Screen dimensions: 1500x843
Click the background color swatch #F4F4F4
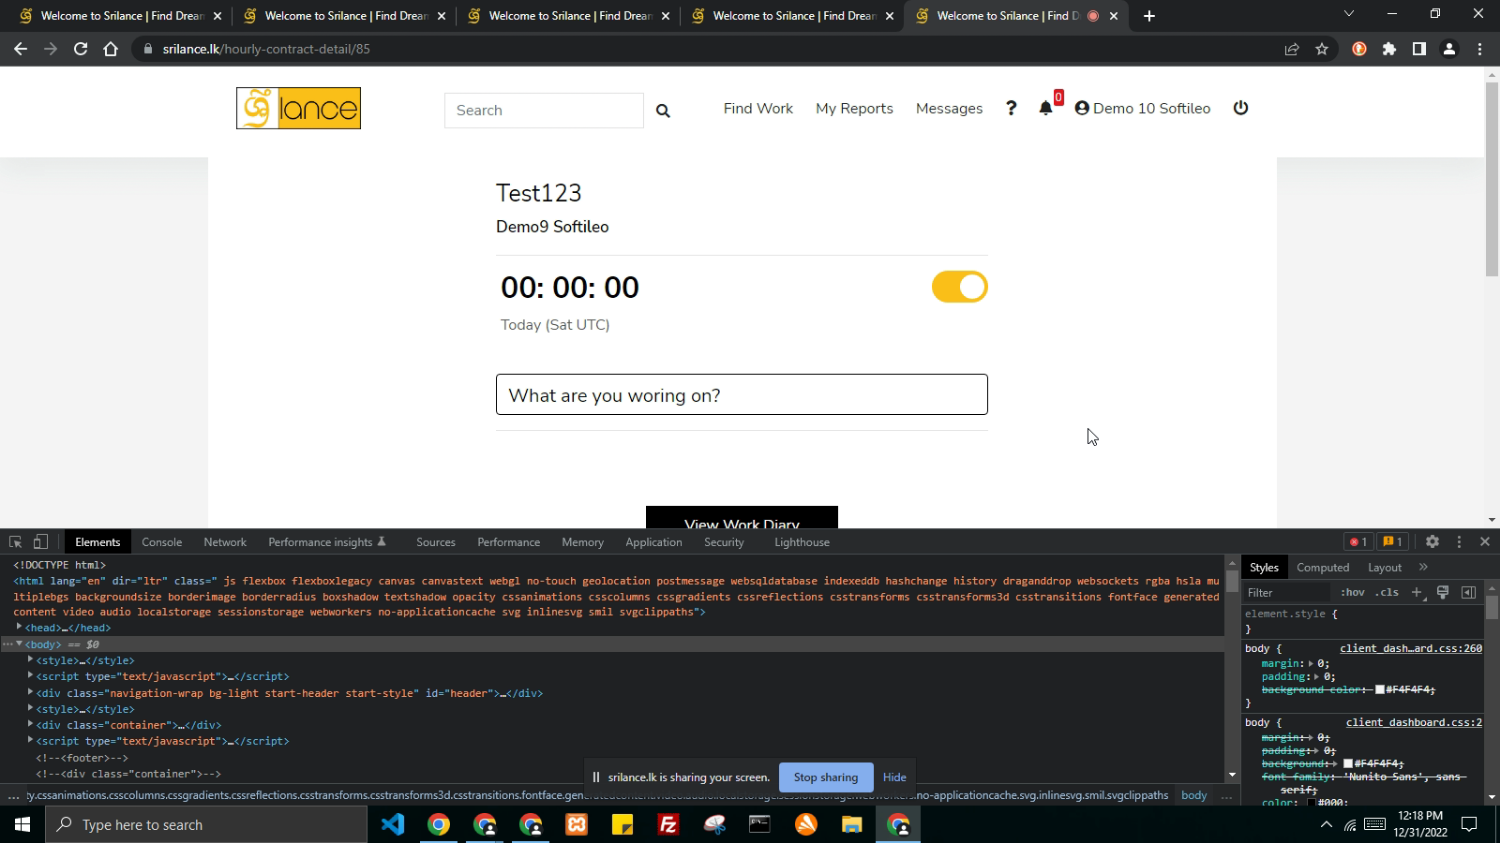coord(1380,690)
